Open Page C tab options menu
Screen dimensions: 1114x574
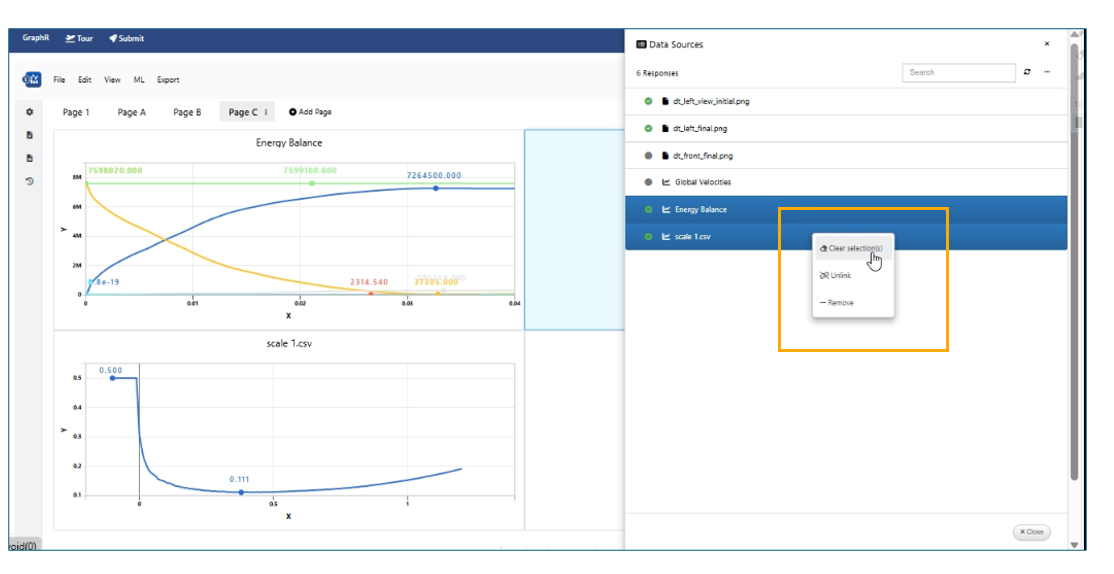pos(266,112)
